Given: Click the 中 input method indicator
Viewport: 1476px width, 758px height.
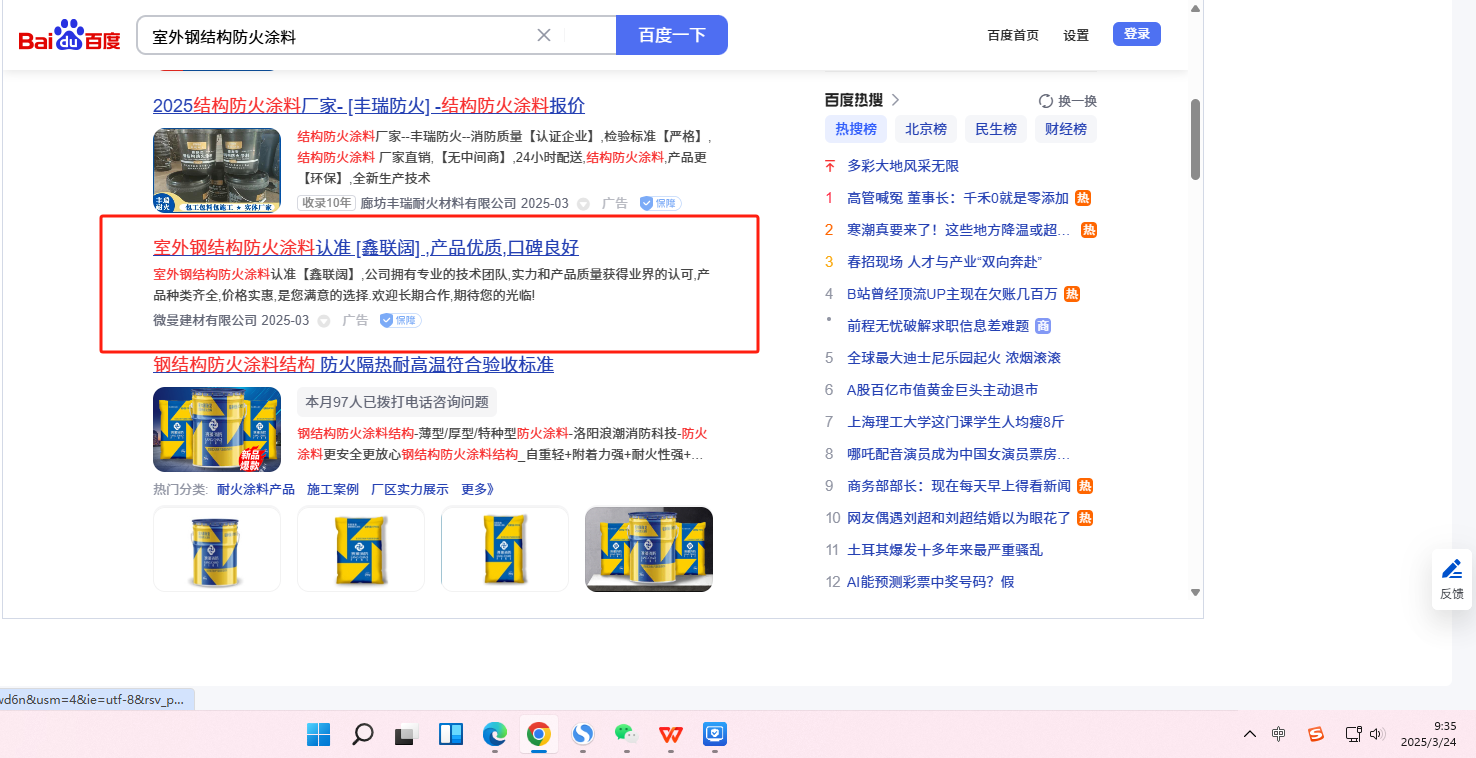Looking at the screenshot, I should point(1279,734).
